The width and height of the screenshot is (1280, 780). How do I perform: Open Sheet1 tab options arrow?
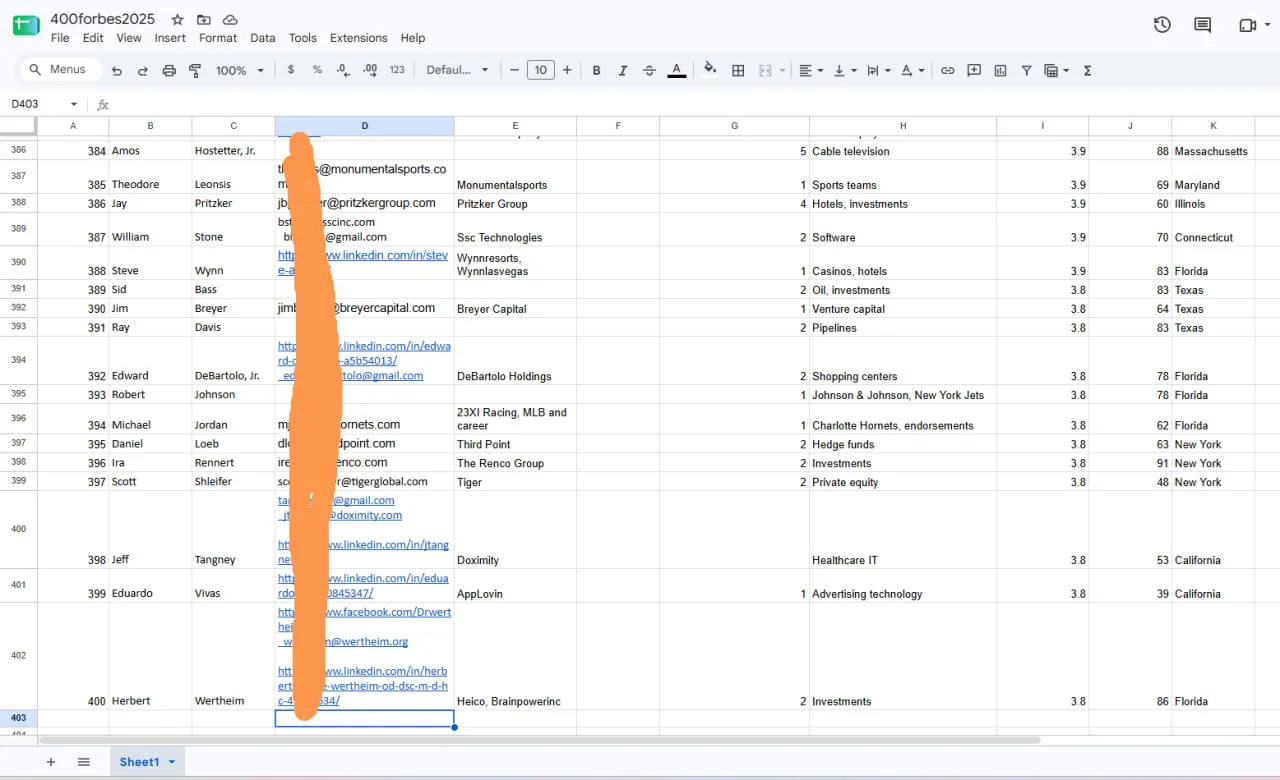[x=172, y=762]
